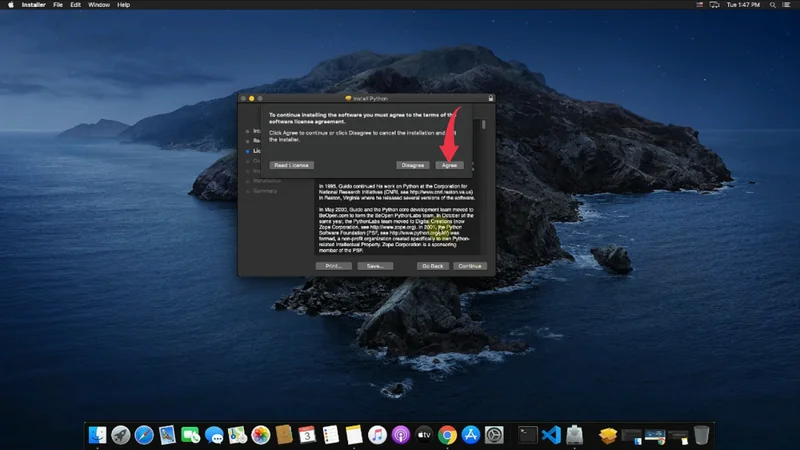Image resolution: width=800 pixels, height=450 pixels.
Task: Click the Disagree button
Action: click(412, 165)
